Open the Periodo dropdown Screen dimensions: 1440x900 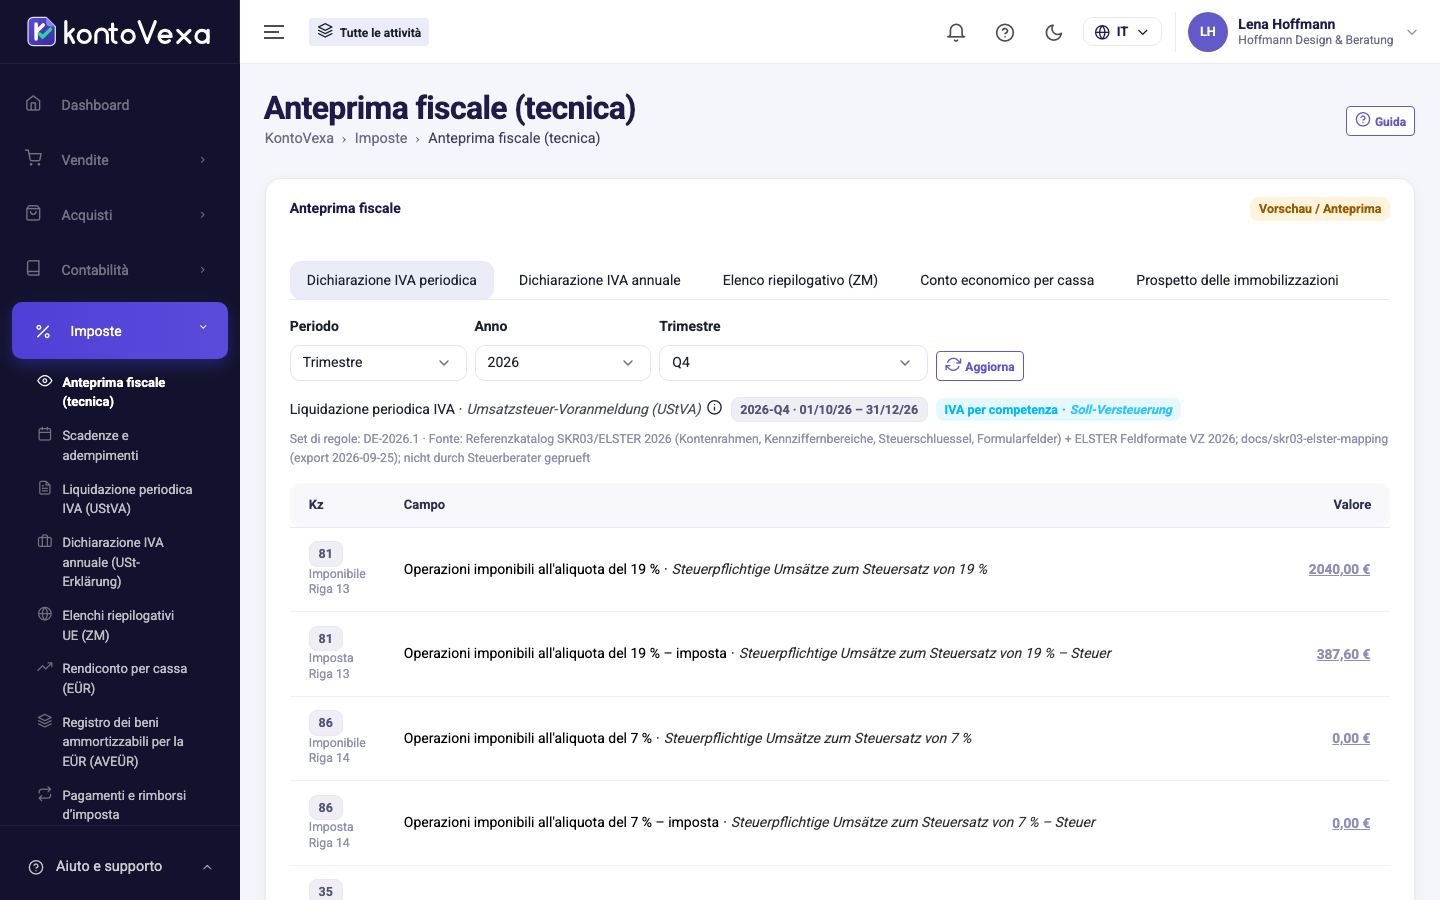coord(378,362)
